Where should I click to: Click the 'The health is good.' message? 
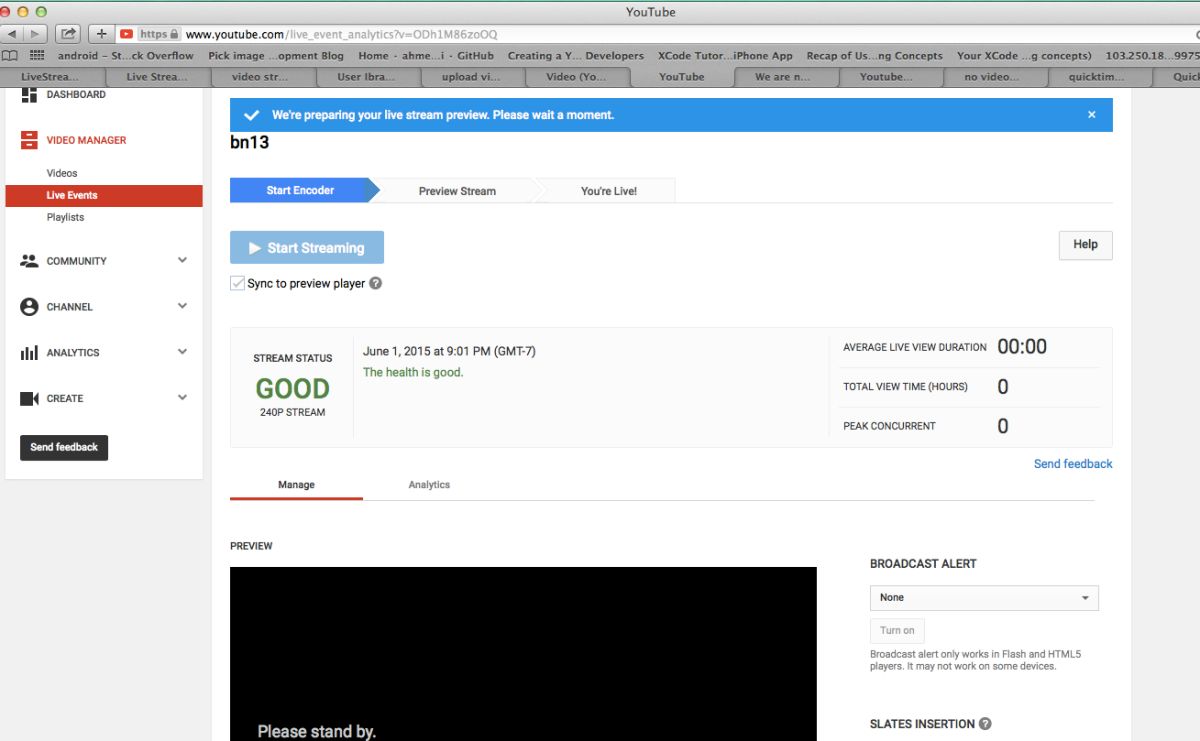tap(413, 373)
